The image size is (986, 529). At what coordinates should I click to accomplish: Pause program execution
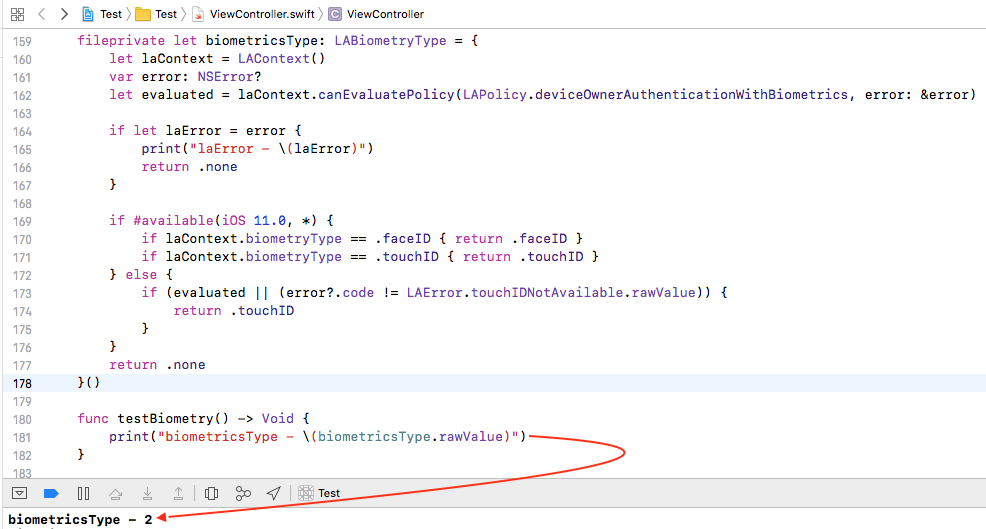click(83, 493)
